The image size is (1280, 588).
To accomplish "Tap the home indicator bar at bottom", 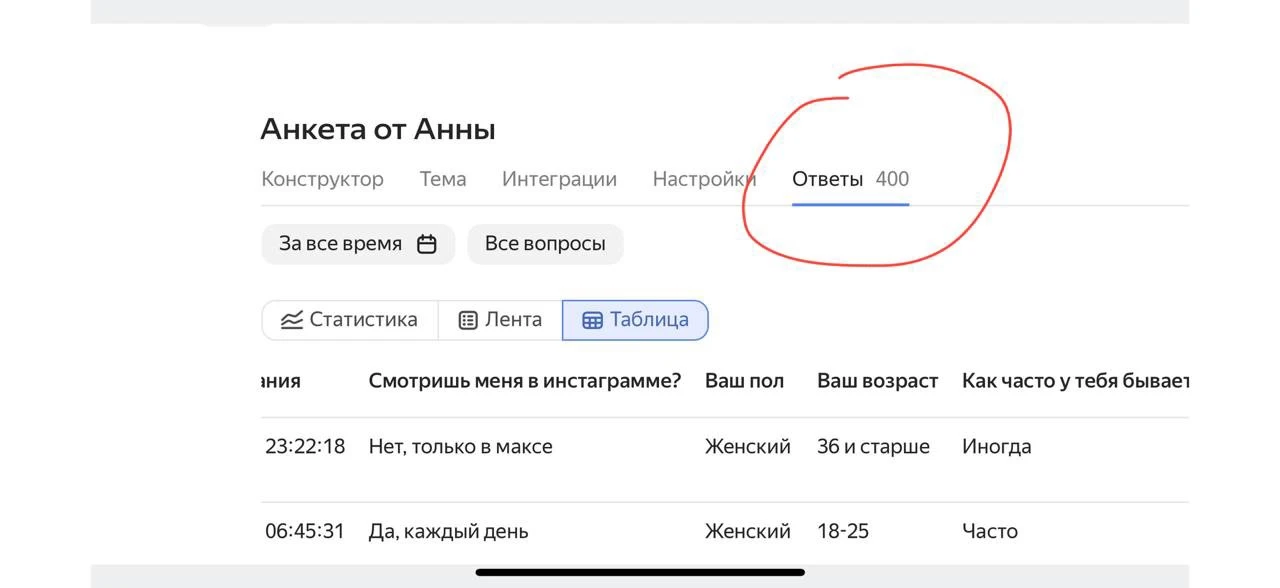I will click(640, 573).
